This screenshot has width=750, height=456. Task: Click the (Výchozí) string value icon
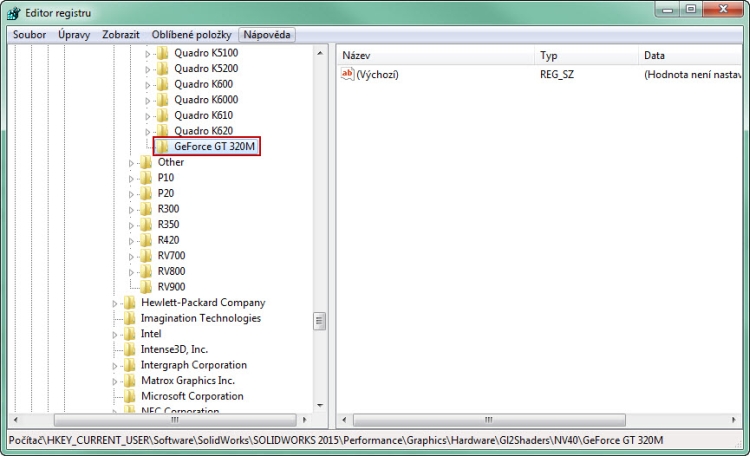point(347,74)
